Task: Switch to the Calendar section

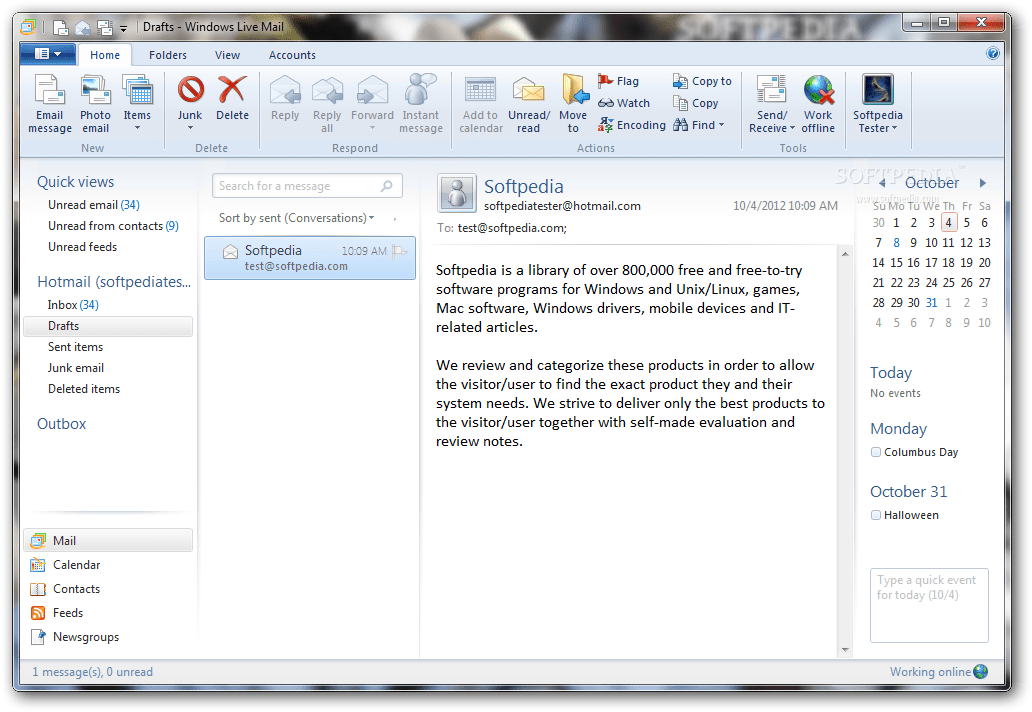Action: tap(65, 565)
